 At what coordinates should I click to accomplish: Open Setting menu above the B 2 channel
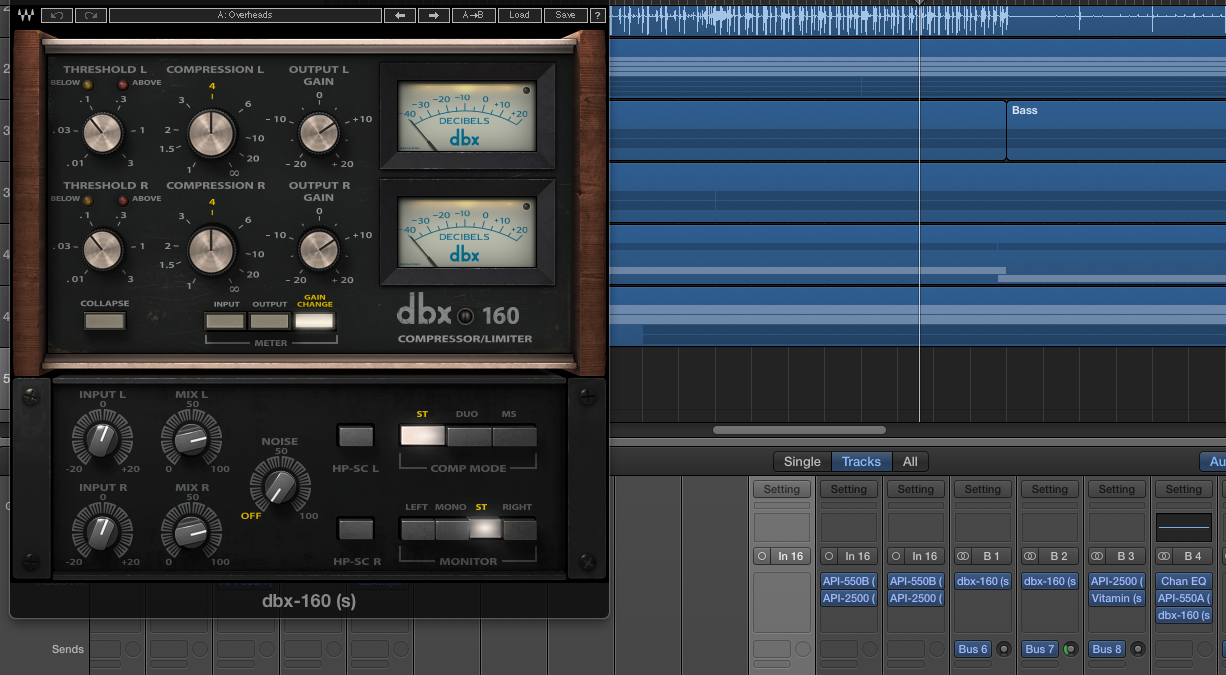click(x=1049, y=489)
